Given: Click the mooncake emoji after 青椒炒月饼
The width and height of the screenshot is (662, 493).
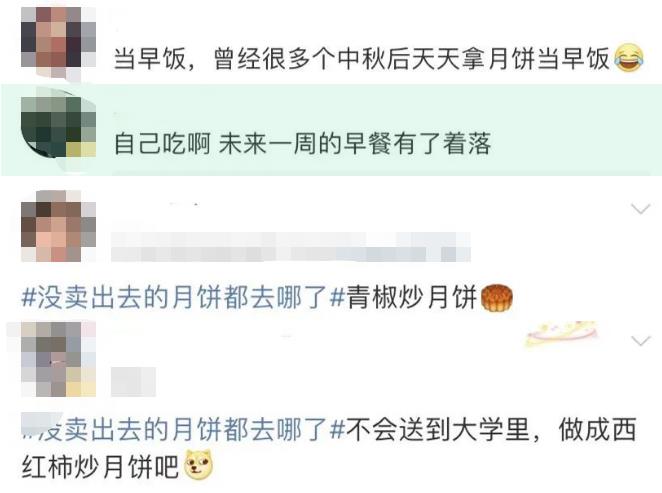Looking at the screenshot, I should tap(497, 298).
